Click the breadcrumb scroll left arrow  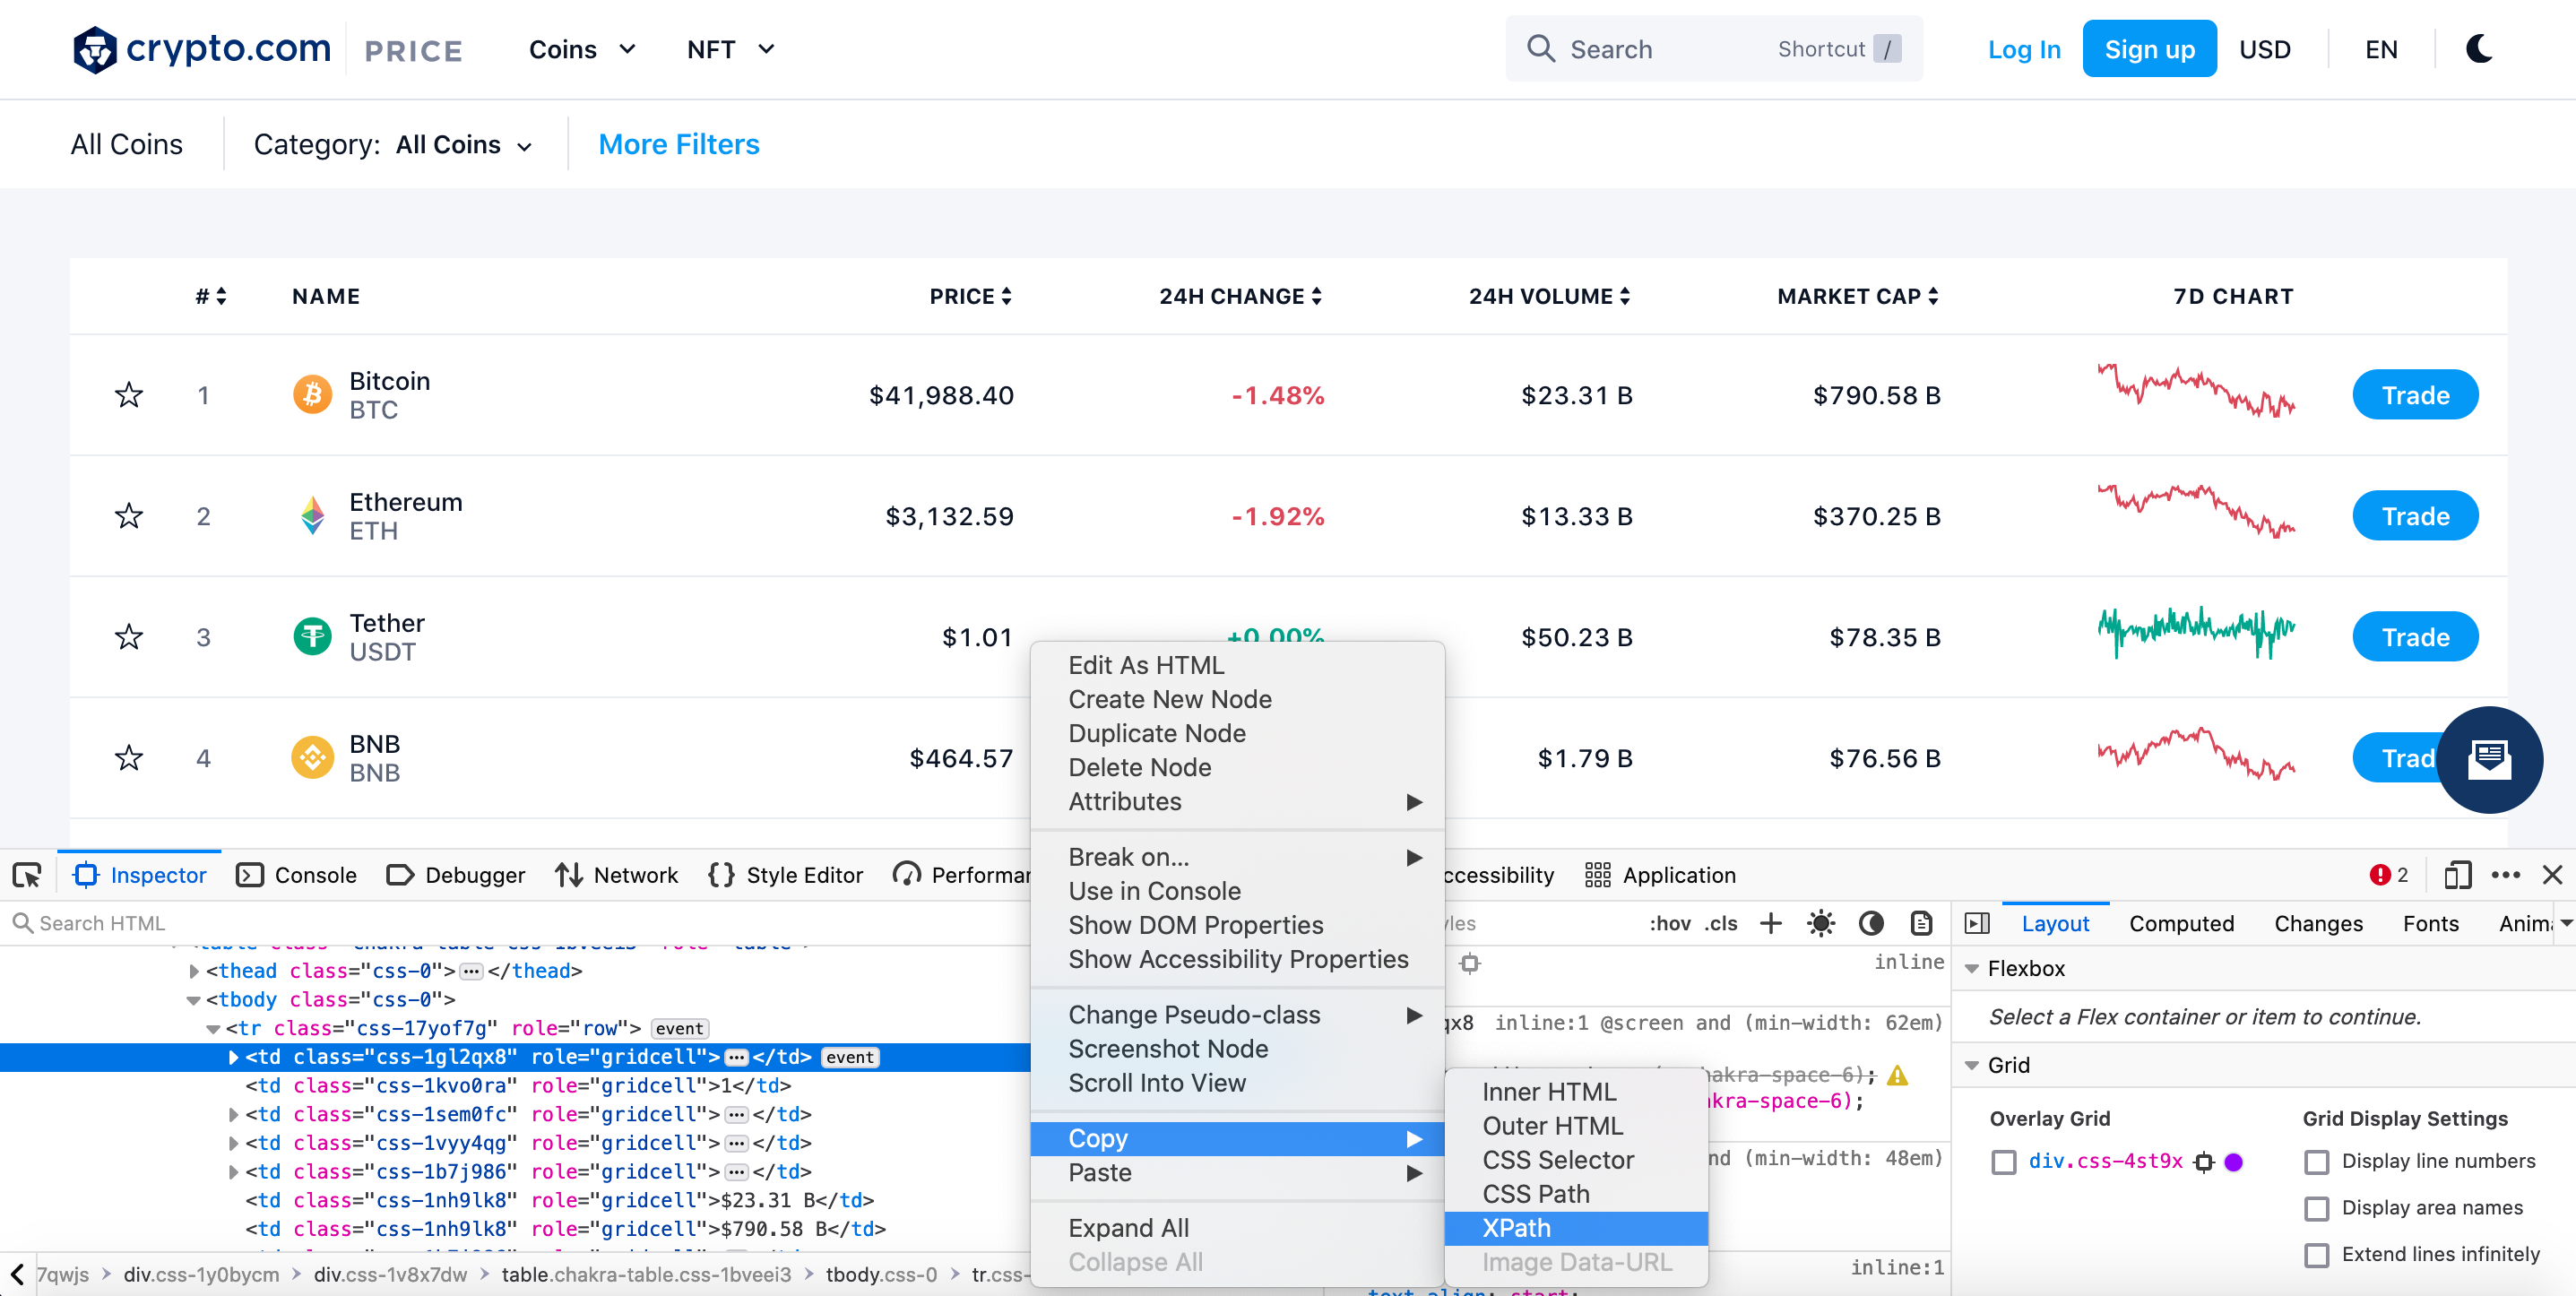[17, 1274]
